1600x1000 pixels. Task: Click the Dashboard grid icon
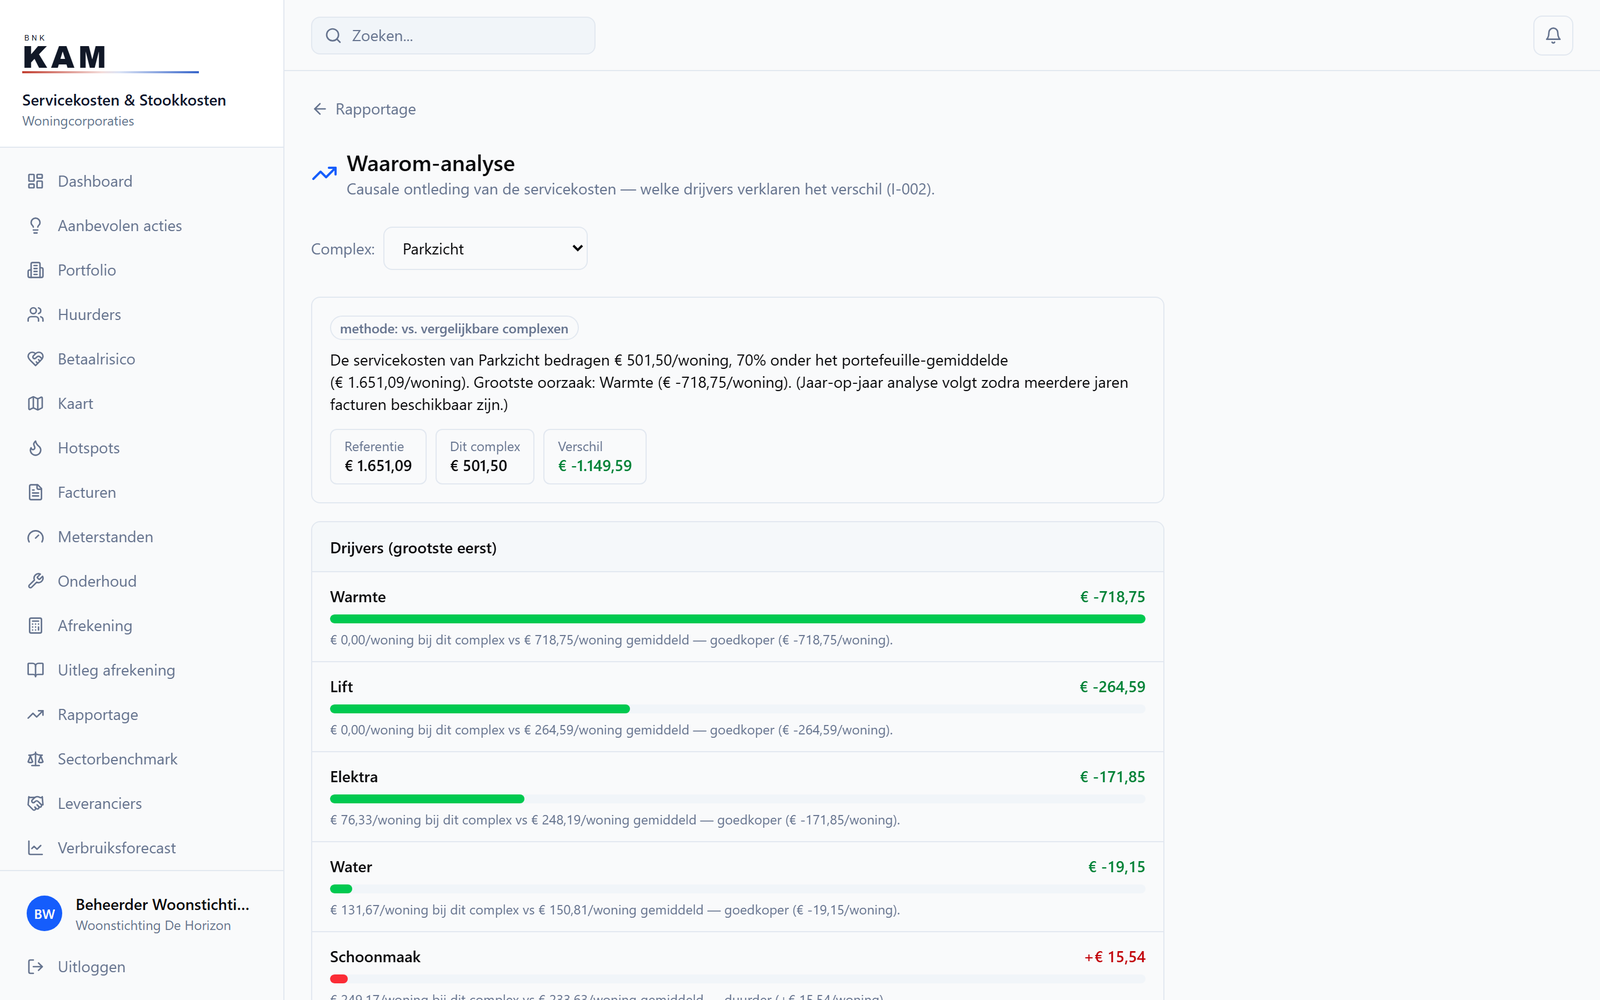[x=36, y=181]
